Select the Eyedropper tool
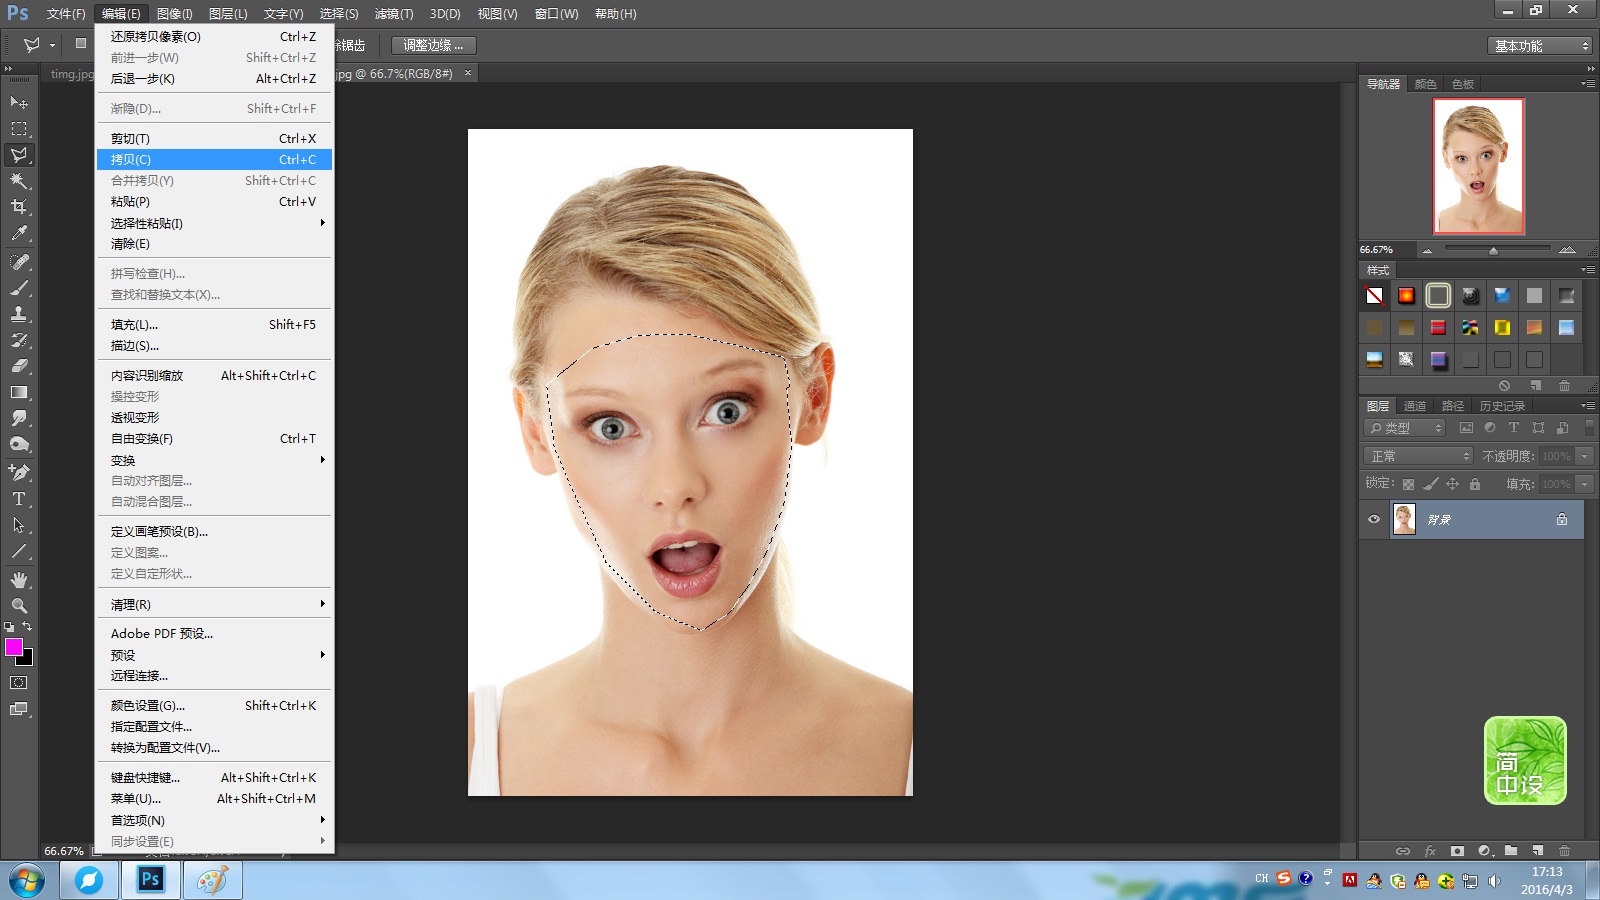The height and width of the screenshot is (900, 1600). coord(19,233)
